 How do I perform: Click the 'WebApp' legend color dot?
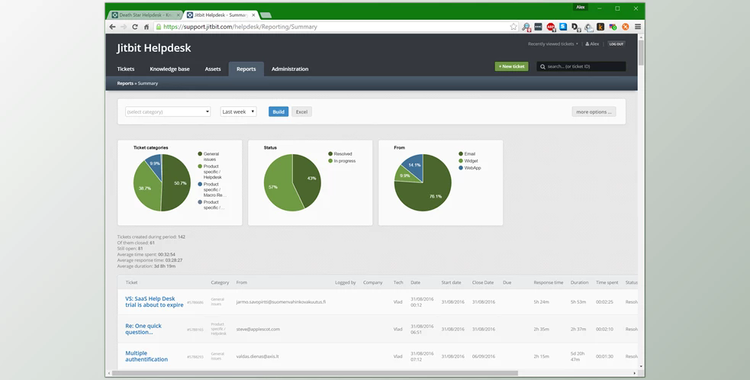click(461, 168)
